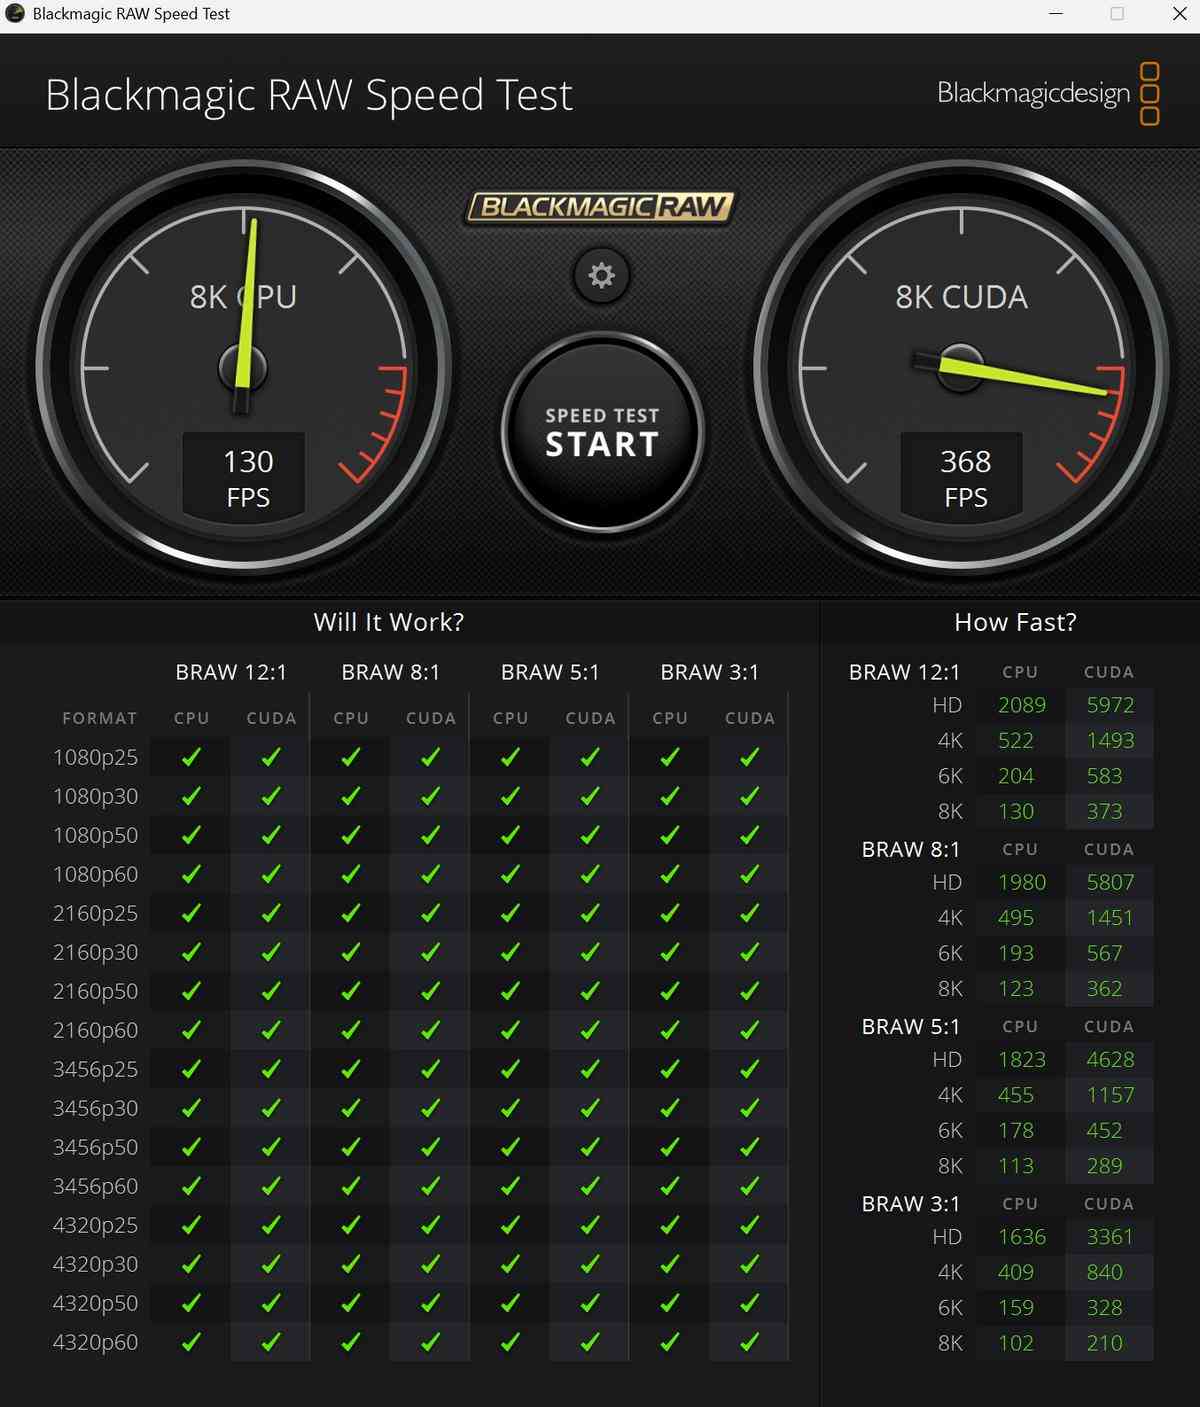Screen dimensions: 1200x1407
Task: Click the 4320p60 BRAW 3:1 CUDA checkmark
Action: tap(749, 1342)
